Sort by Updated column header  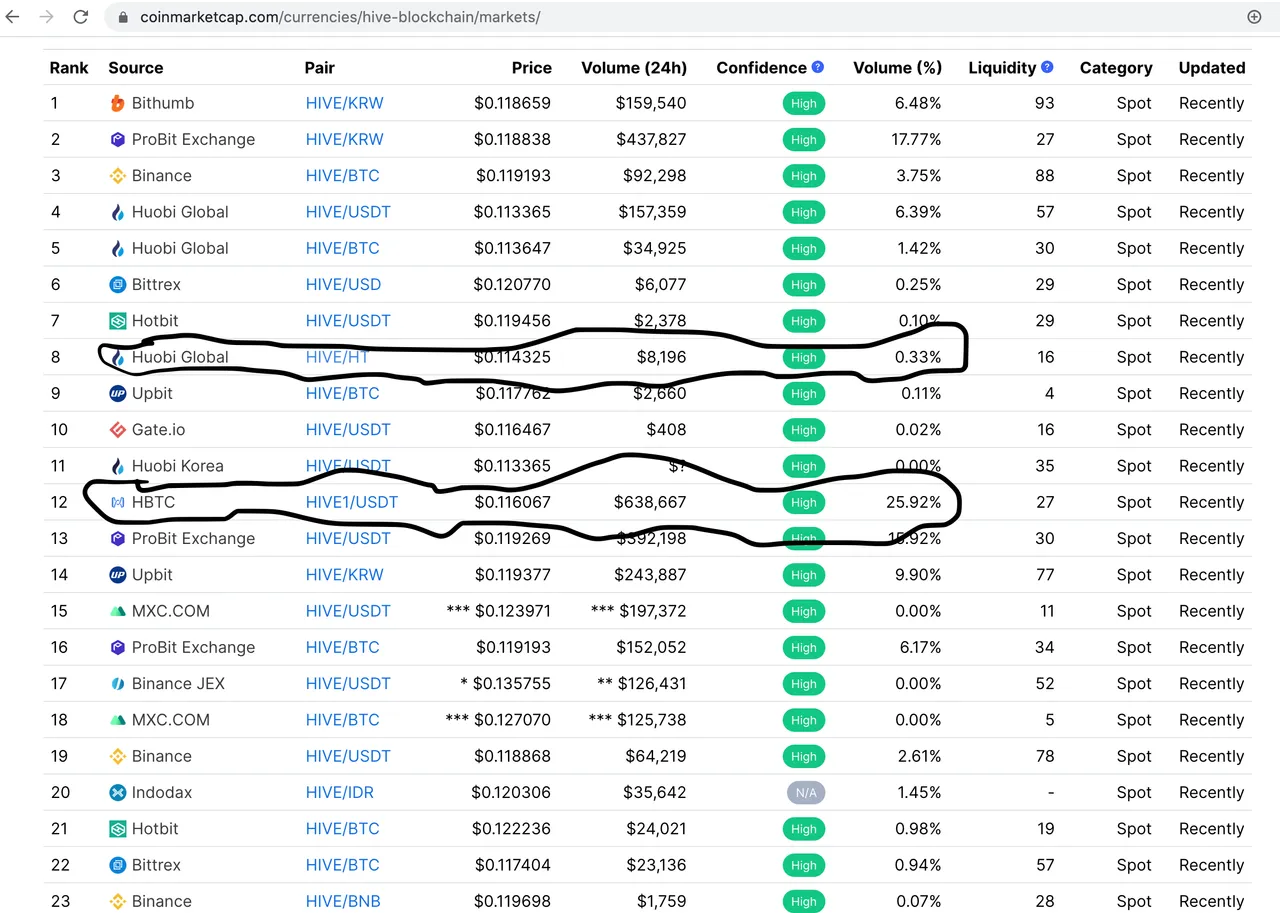(x=1211, y=68)
